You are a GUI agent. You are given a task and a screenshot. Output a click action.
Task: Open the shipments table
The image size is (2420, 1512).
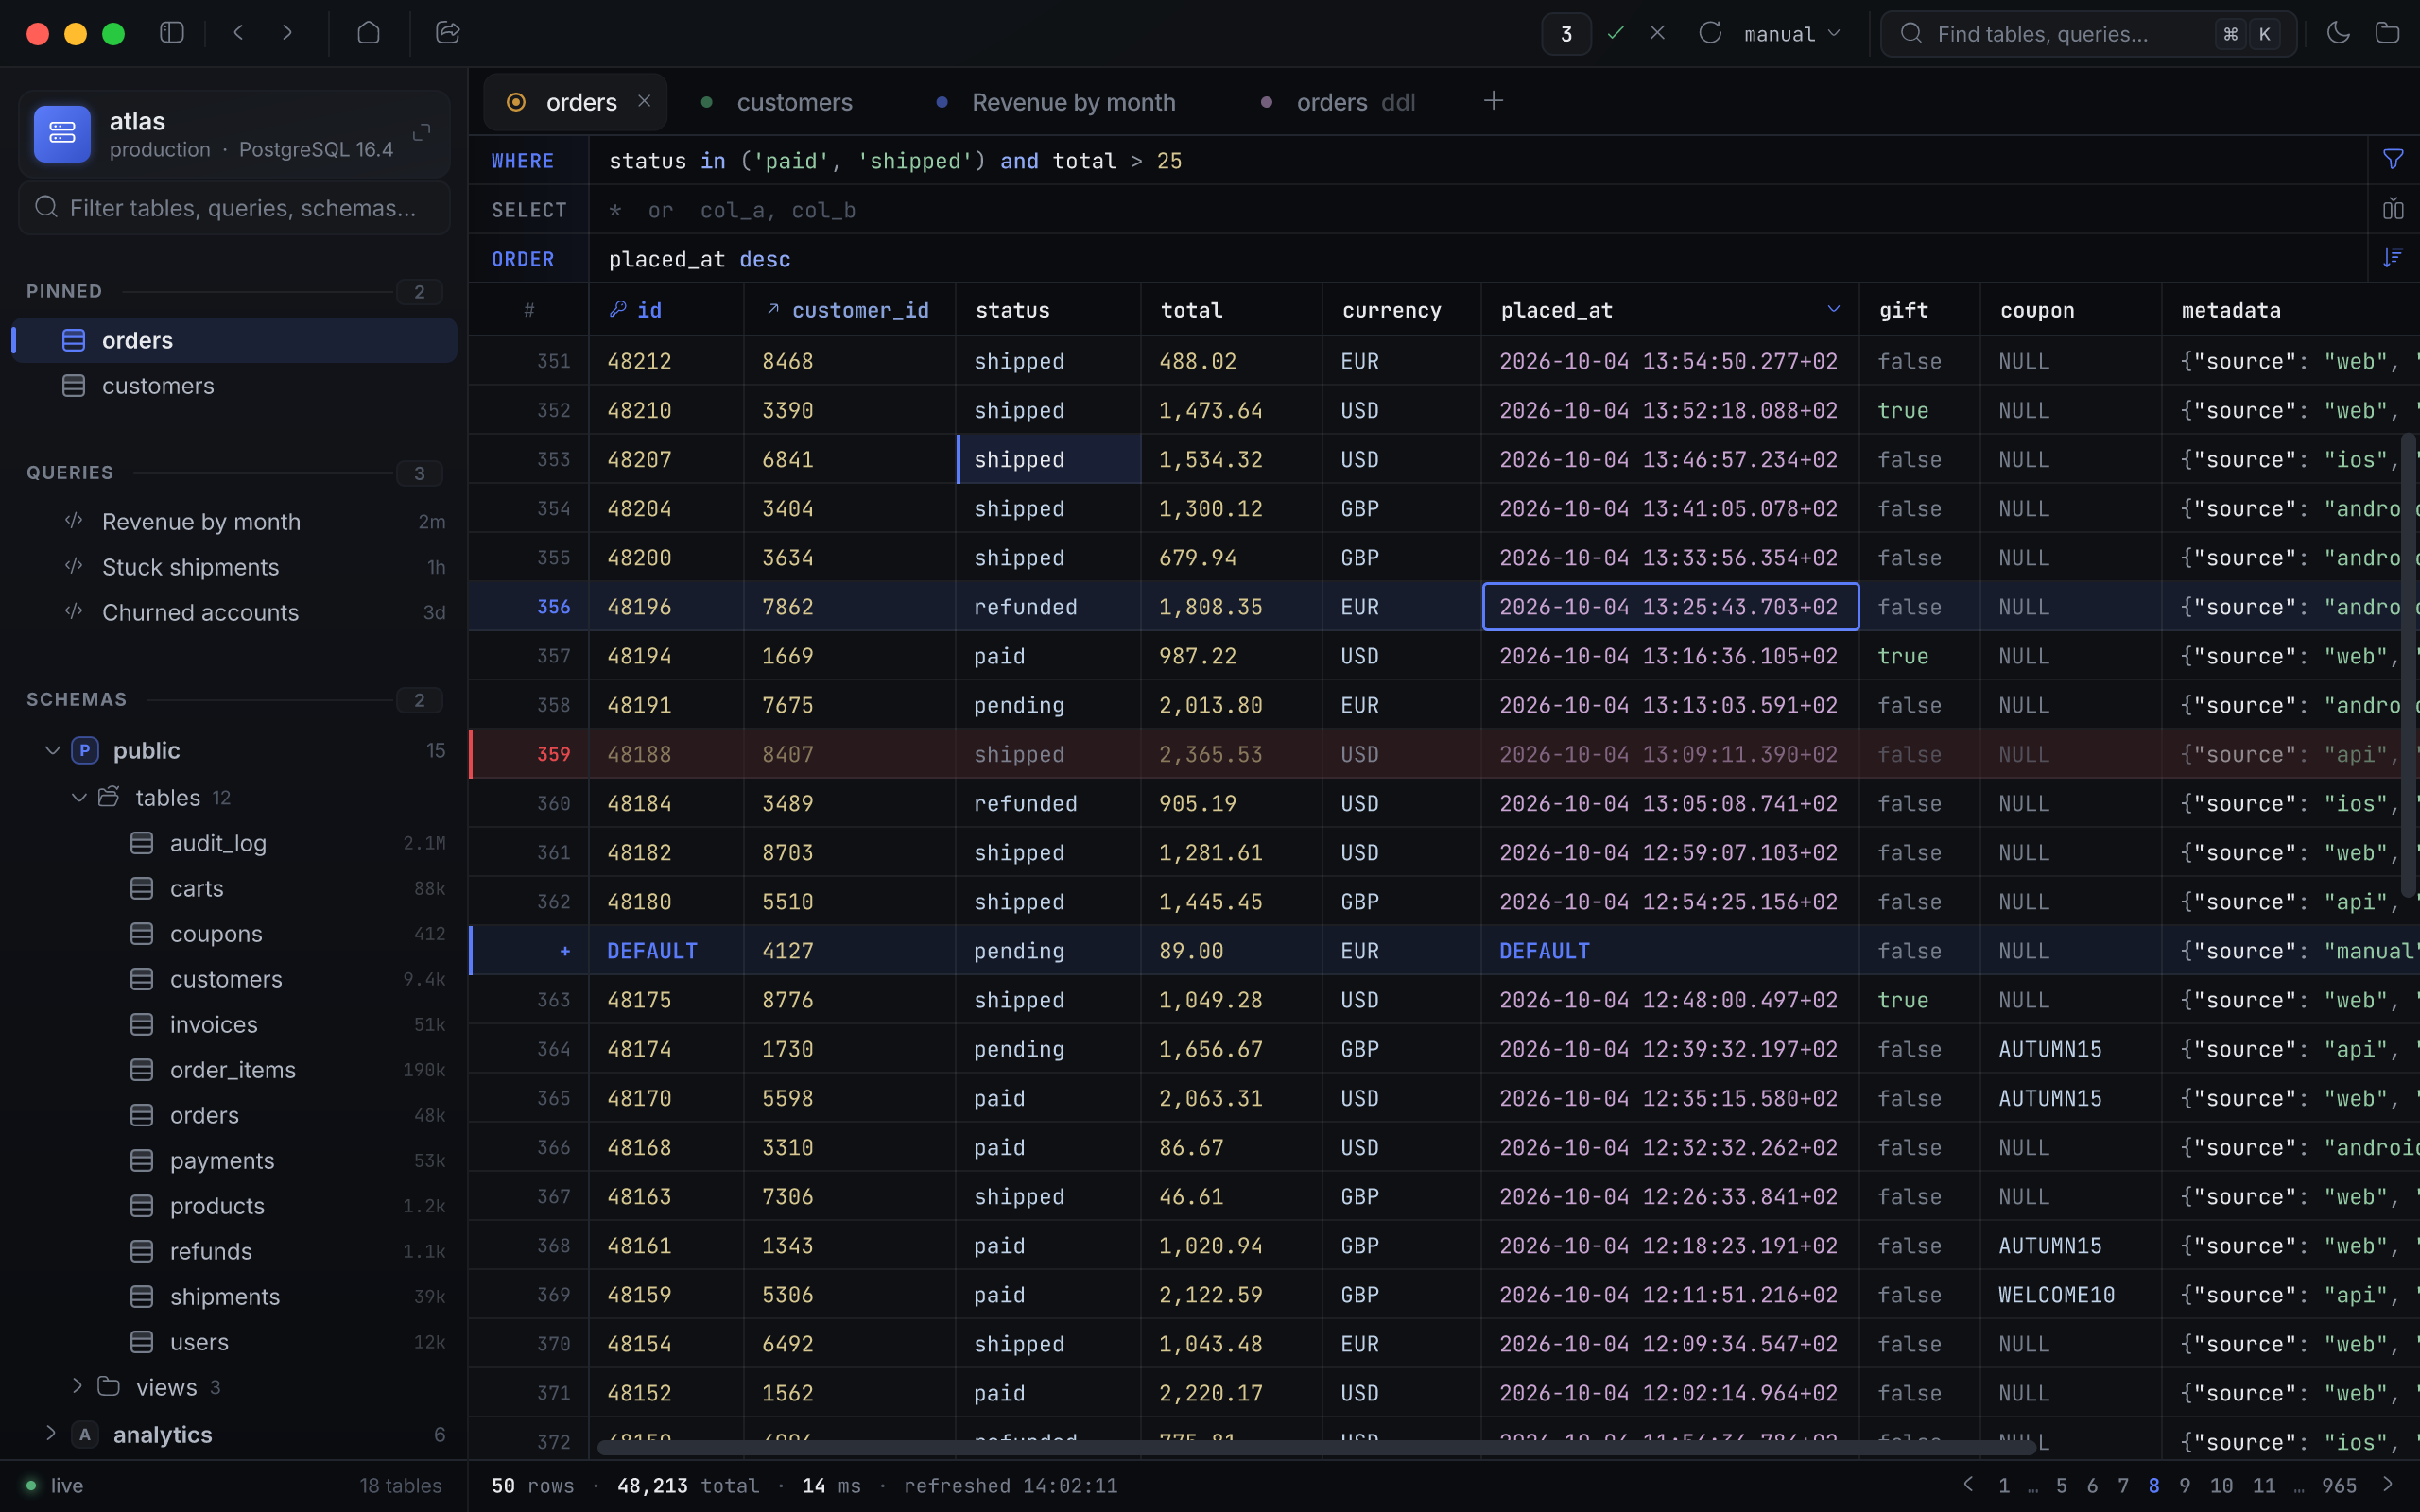pos(236,1296)
